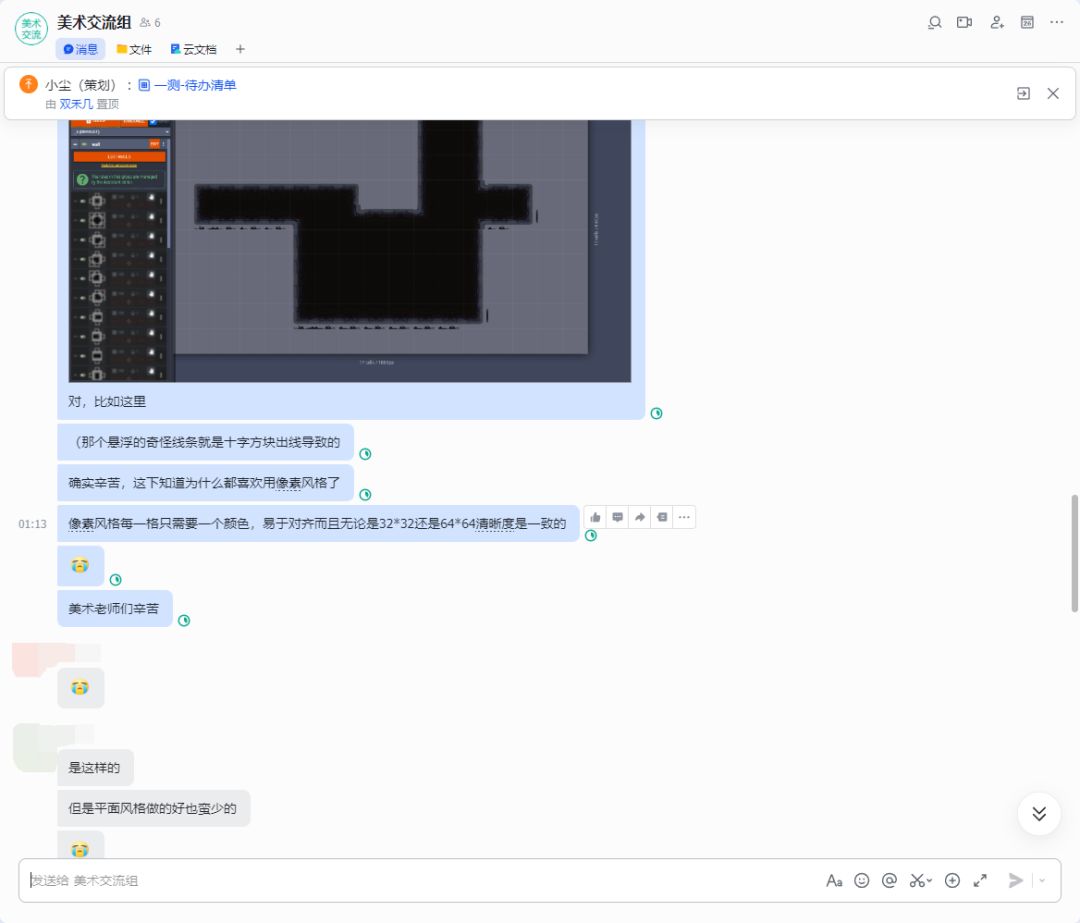Image resolution: width=1080 pixels, height=923 pixels.
Task: Open the 一测-待办清单 pinned document link
Action: pyautogui.click(x=187, y=85)
